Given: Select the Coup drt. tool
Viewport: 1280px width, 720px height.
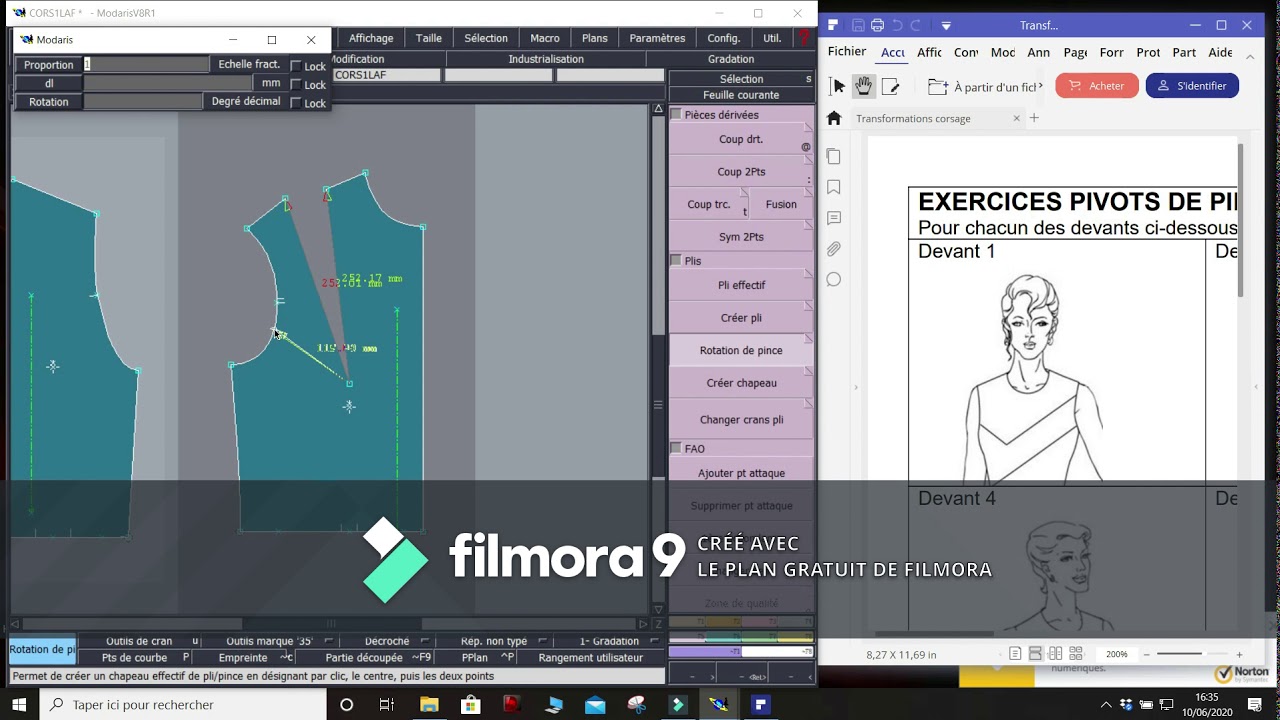Looking at the screenshot, I should [x=741, y=139].
